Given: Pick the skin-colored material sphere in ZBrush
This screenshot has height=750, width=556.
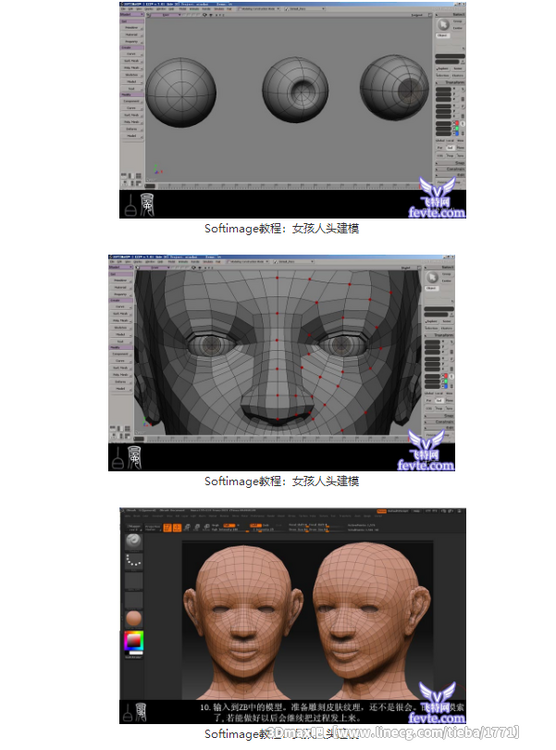Looking at the screenshot, I should (x=133, y=618).
